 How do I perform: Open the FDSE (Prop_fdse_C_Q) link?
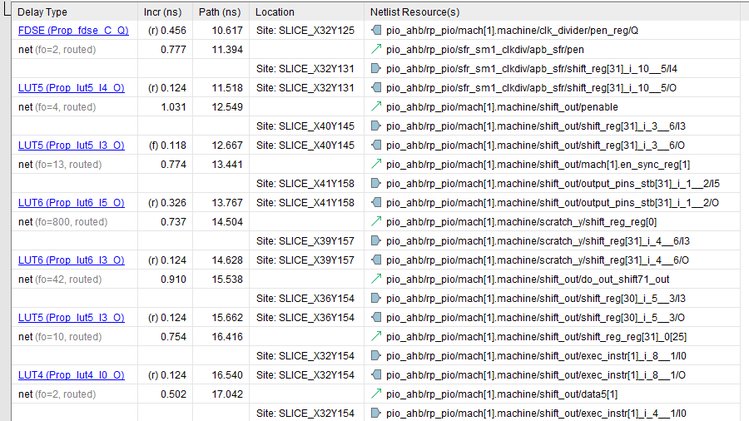coord(73,31)
